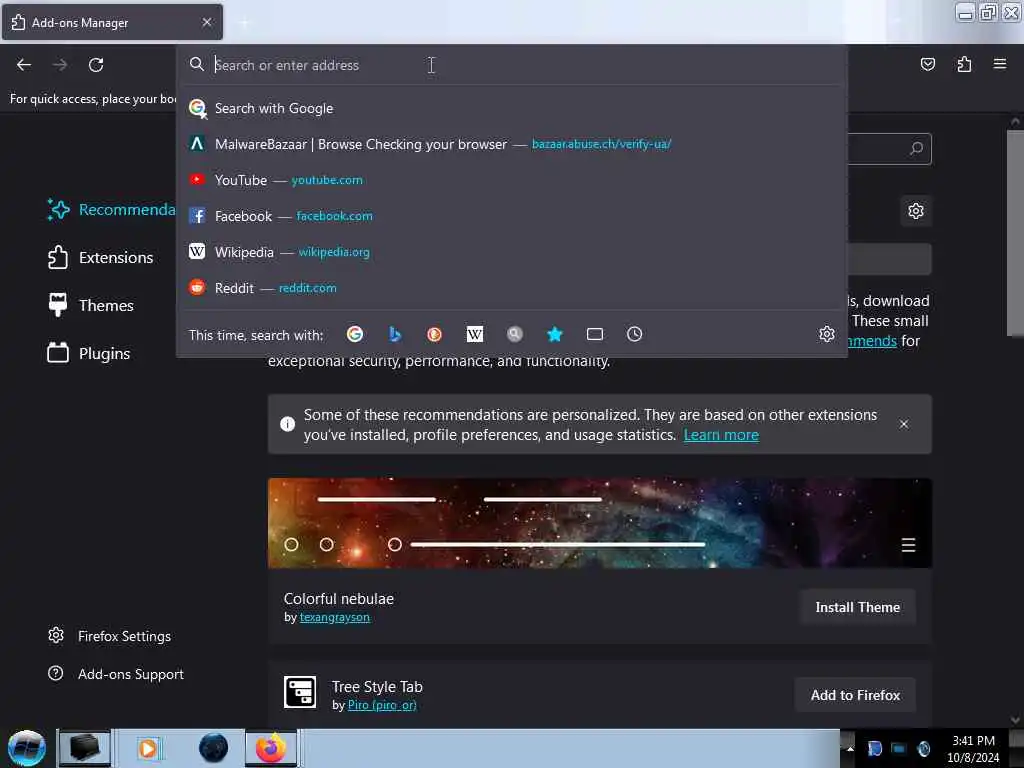Switch to the Recommendations category
The width and height of the screenshot is (1024, 768).
click(x=110, y=210)
